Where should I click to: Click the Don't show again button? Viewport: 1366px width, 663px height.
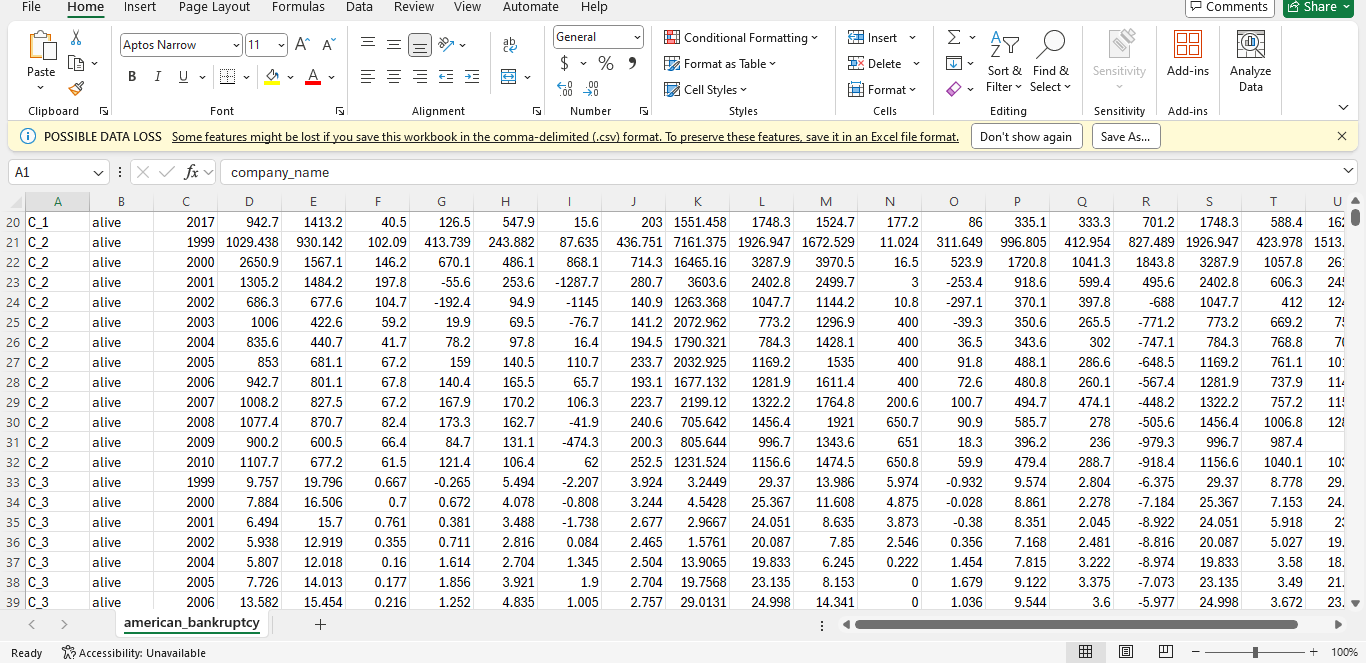[x=1026, y=137]
